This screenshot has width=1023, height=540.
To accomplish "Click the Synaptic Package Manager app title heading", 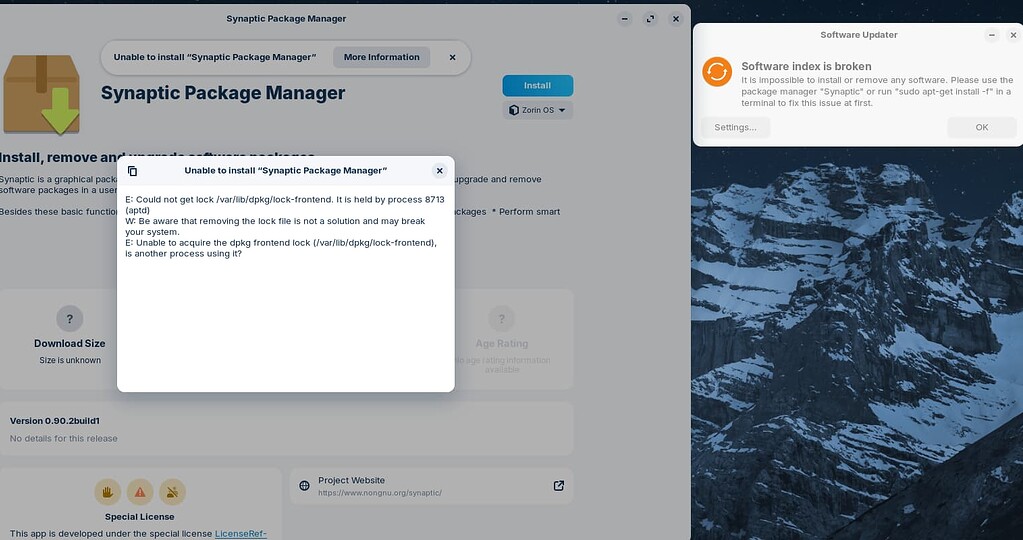I will click(x=223, y=93).
